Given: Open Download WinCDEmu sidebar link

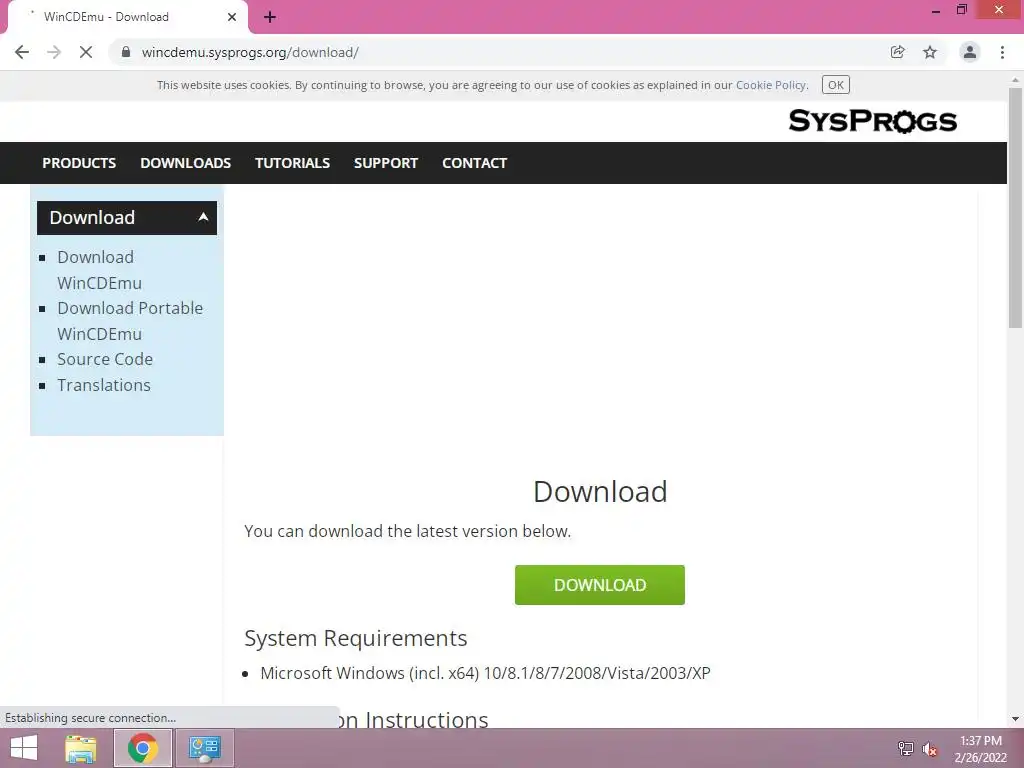Looking at the screenshot, I should pyautogui.click(x=99, y=270).
